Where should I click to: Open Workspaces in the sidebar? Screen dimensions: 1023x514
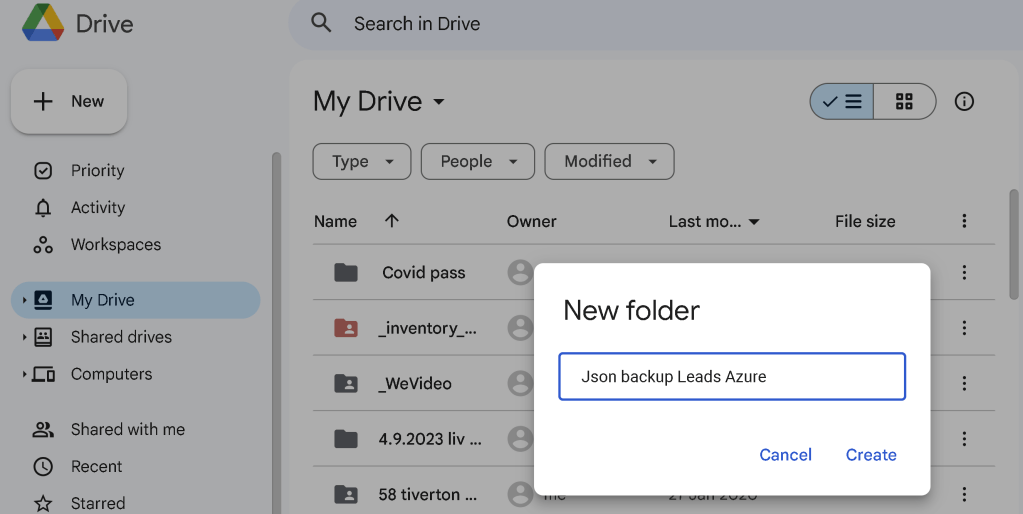pyautogui.click(x=116, y=245)
